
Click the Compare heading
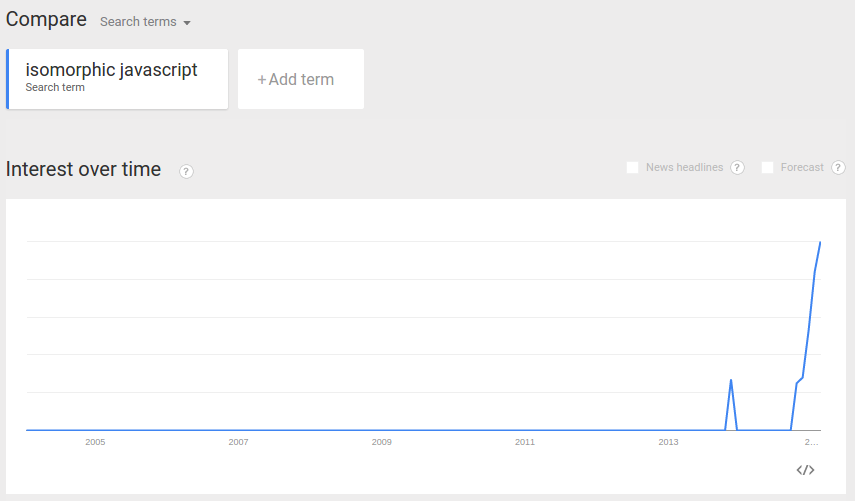coord(46,20)
